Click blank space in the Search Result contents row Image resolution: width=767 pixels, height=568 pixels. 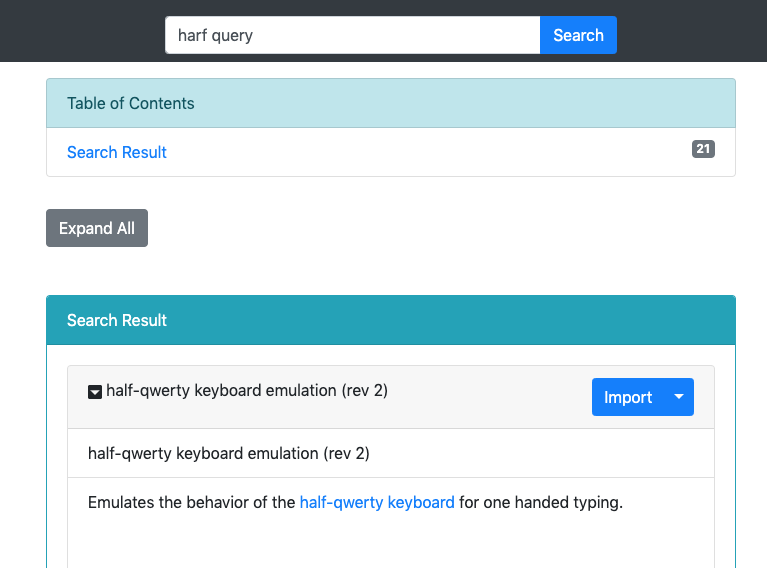pos(428,152)
